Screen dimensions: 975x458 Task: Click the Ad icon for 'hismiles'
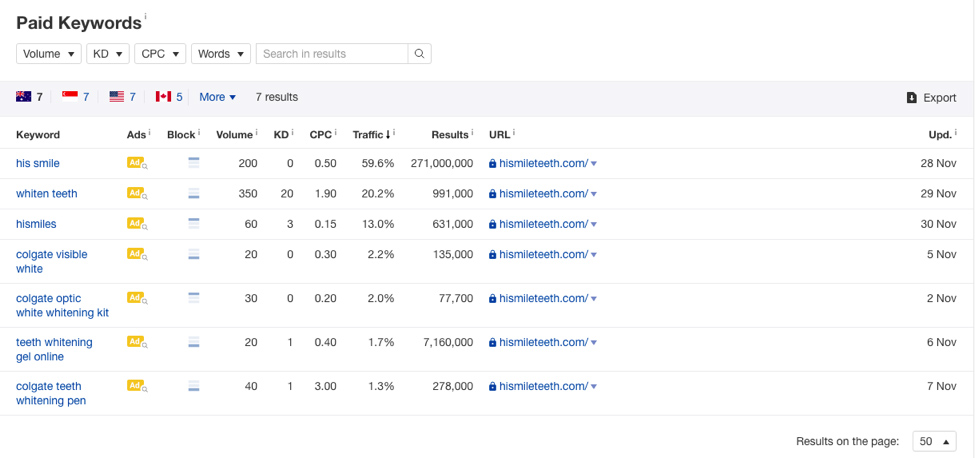[137, 224]
